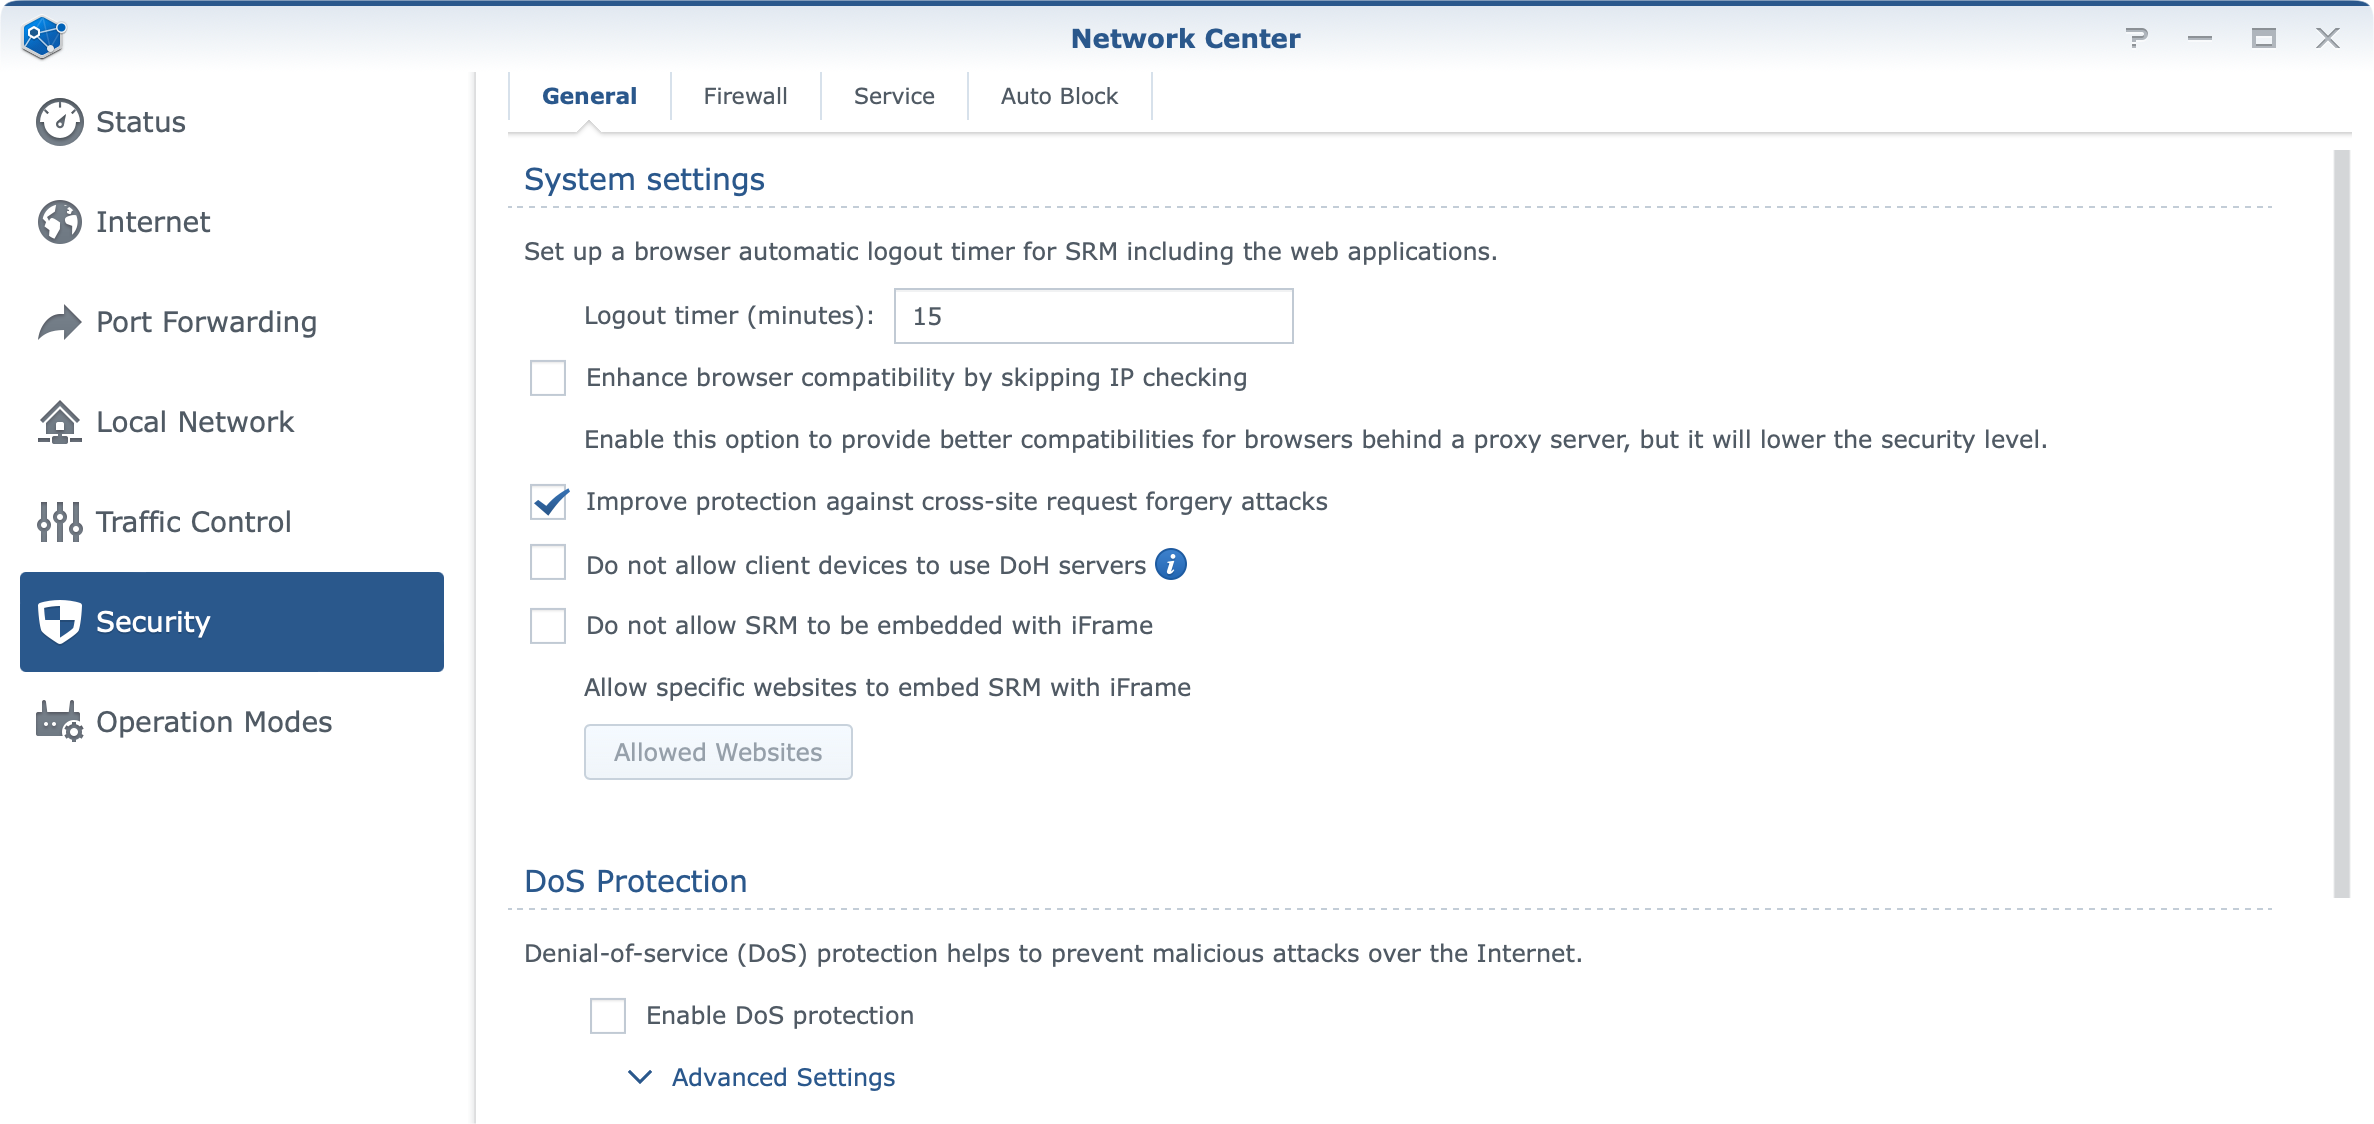
Task: Open the Status gauge icon
Action: coord(60,122)
